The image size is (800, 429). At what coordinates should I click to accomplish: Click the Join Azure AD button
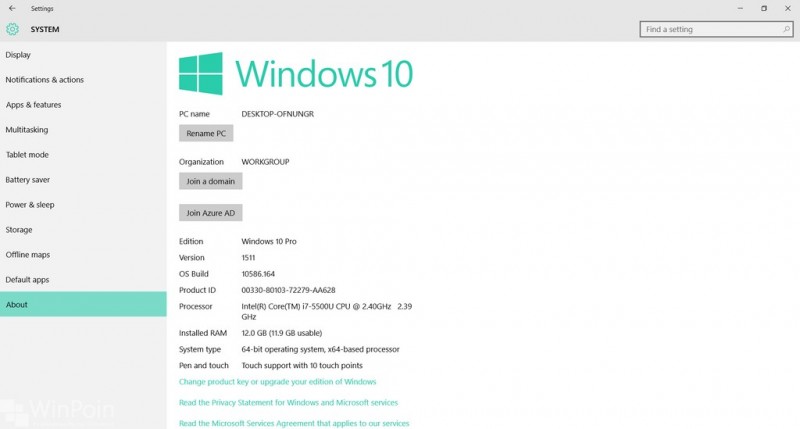pyautogui.click(x=210, y=213)
